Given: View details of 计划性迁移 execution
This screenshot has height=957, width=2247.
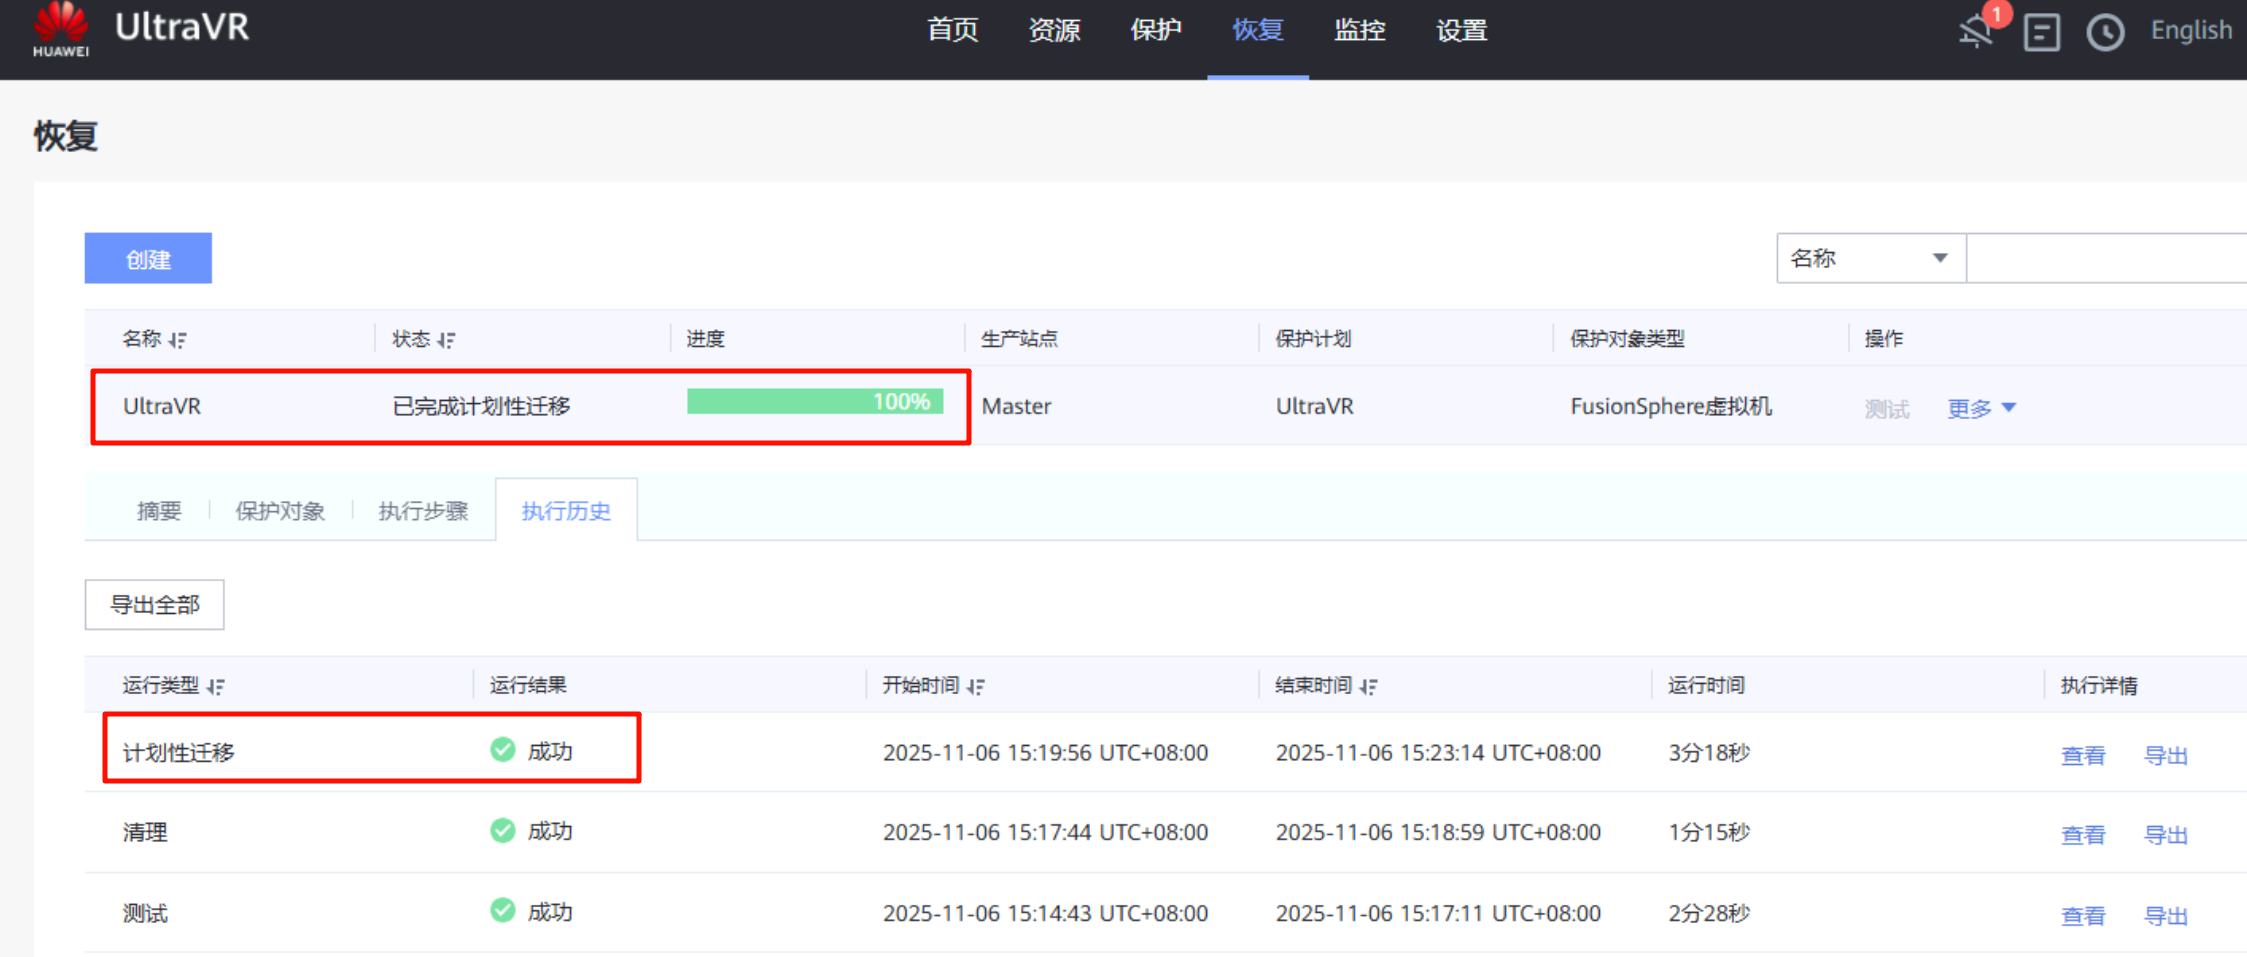Looking at the screenshot, I should coord(2082,755).
